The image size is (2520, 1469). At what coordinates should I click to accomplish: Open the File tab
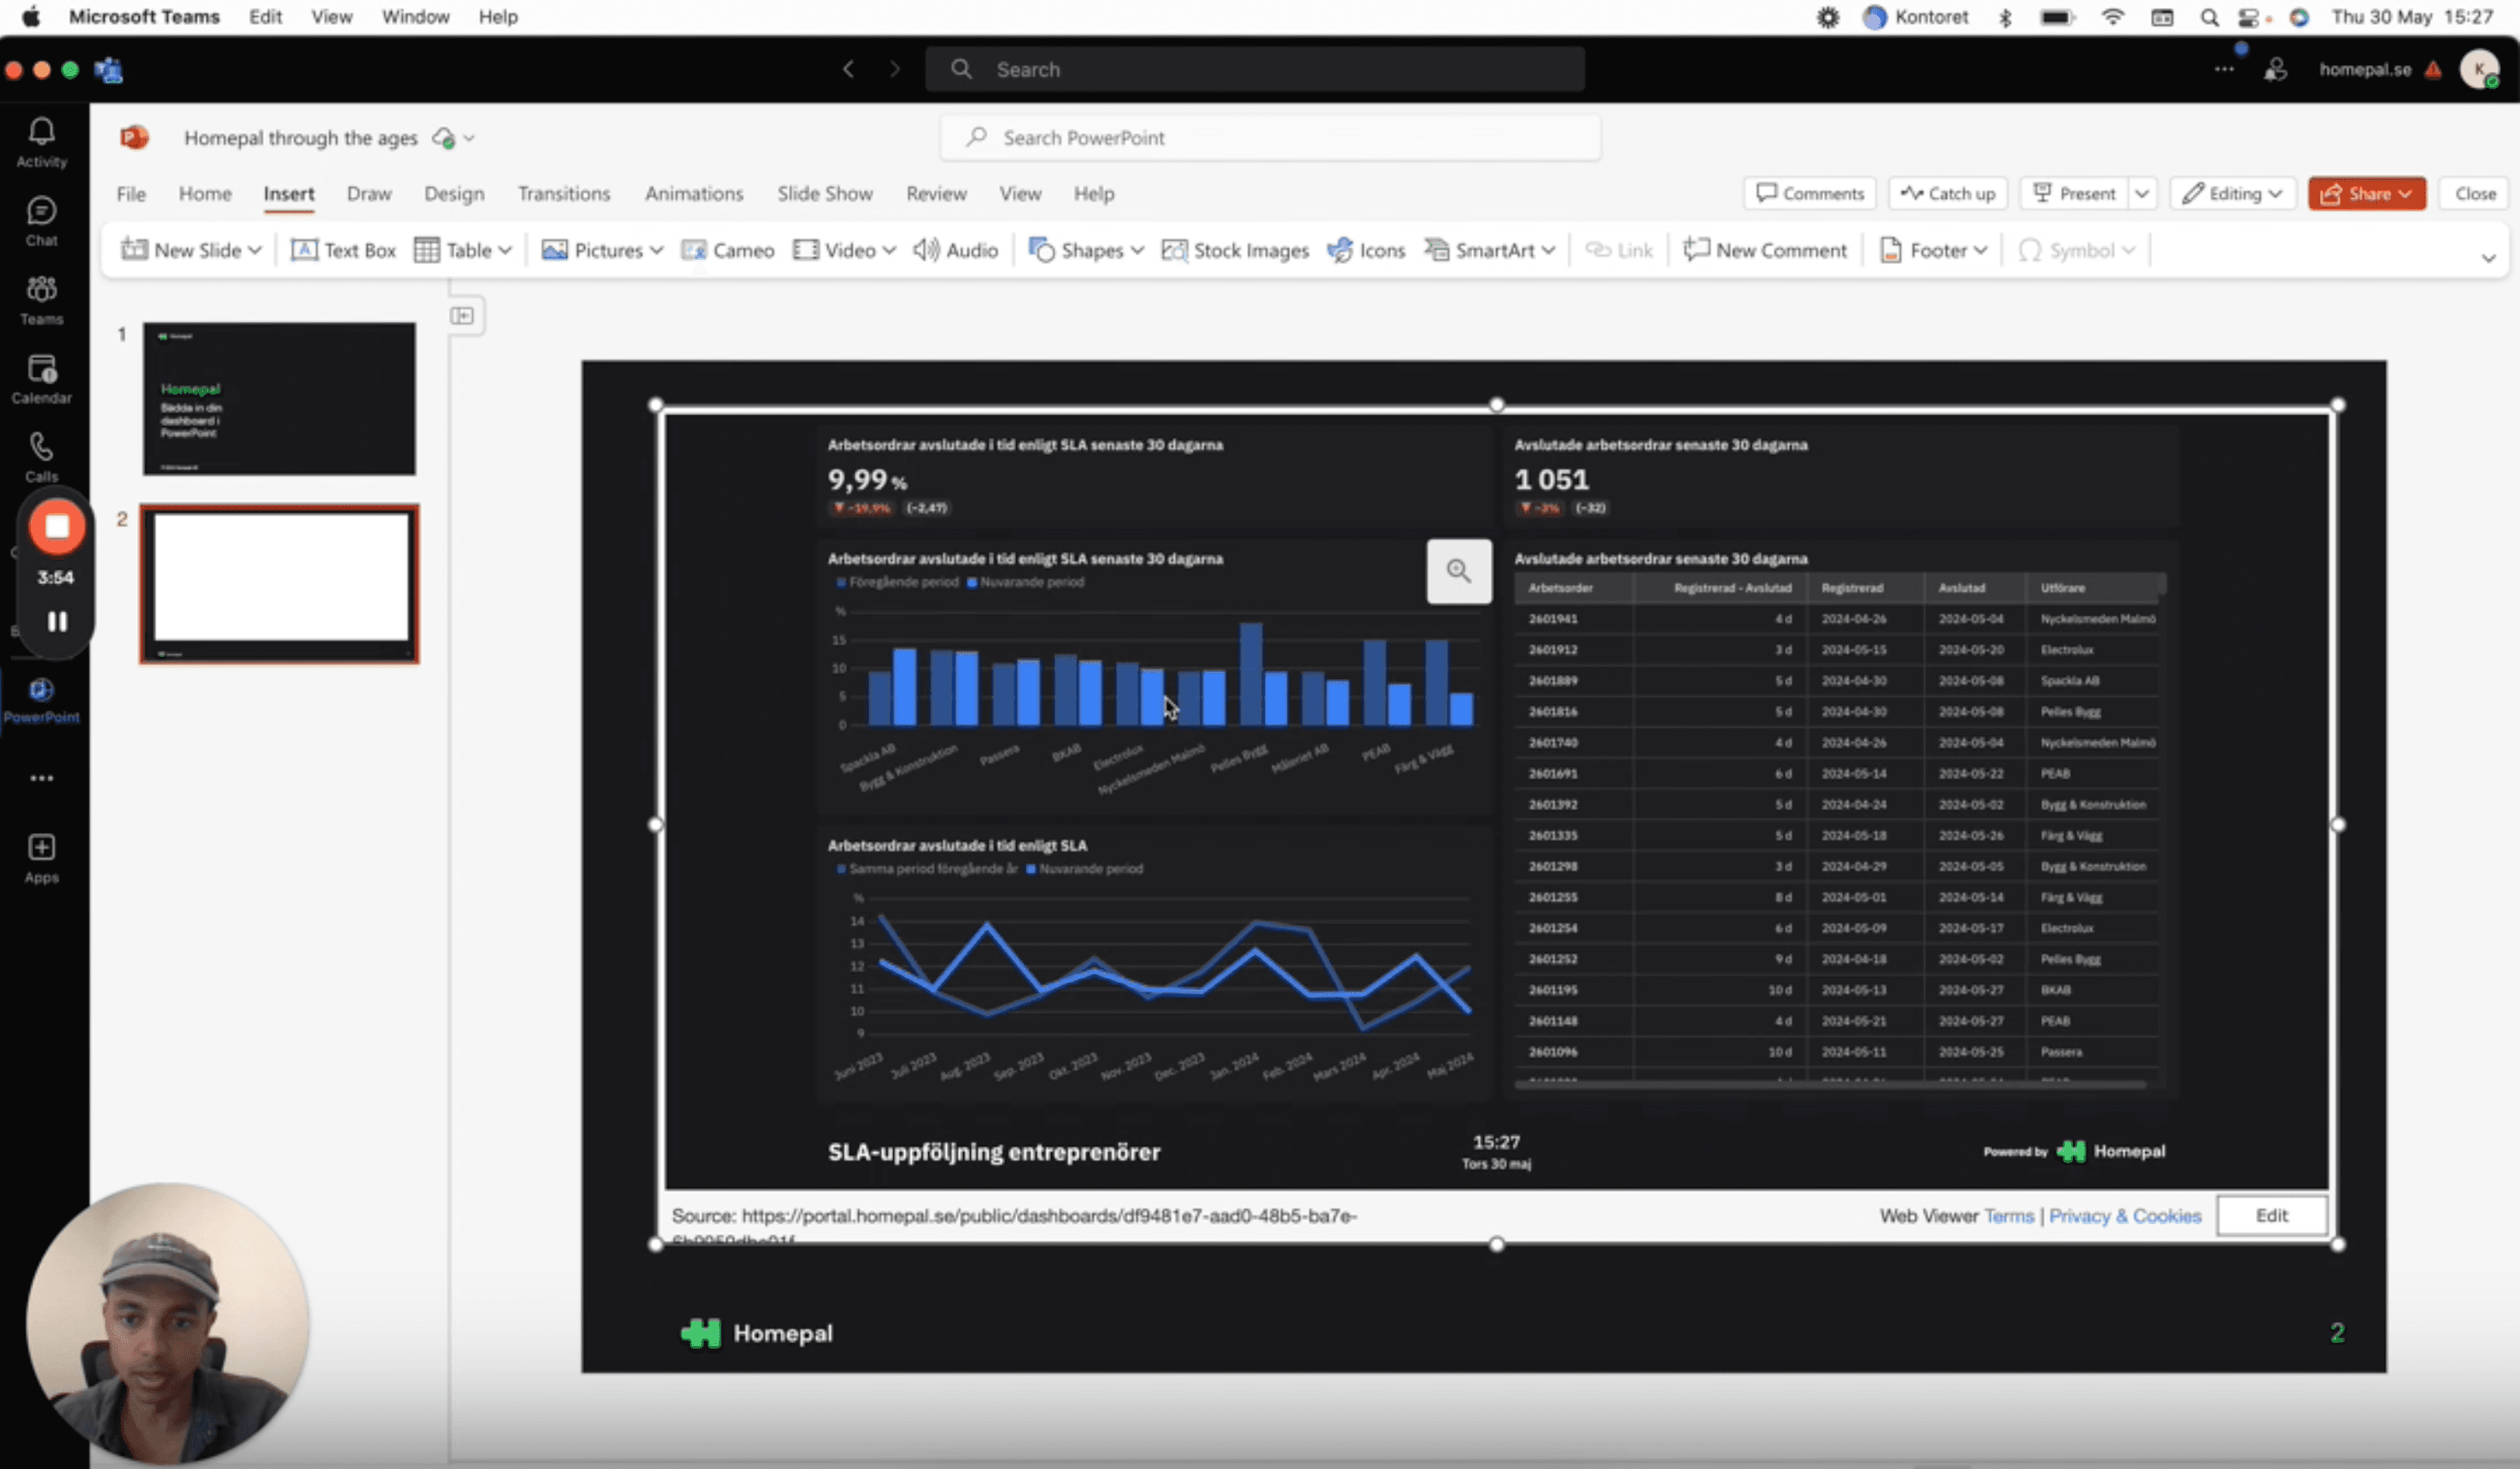131,194
